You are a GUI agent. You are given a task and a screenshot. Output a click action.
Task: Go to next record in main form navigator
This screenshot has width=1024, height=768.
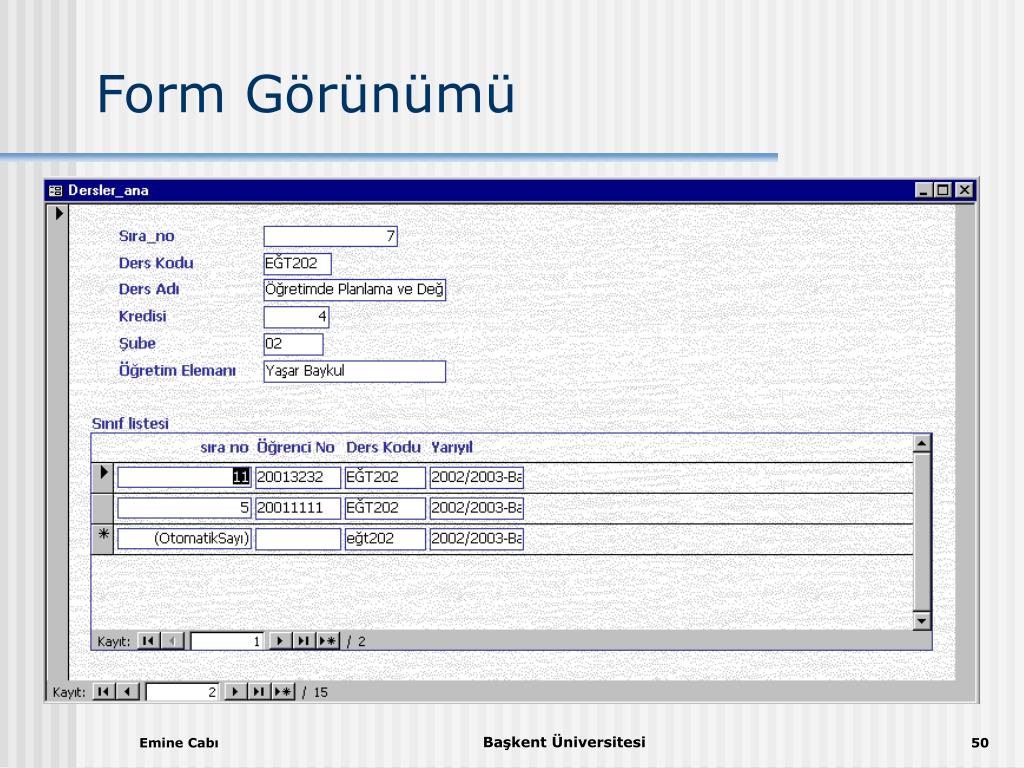(235, 692)
